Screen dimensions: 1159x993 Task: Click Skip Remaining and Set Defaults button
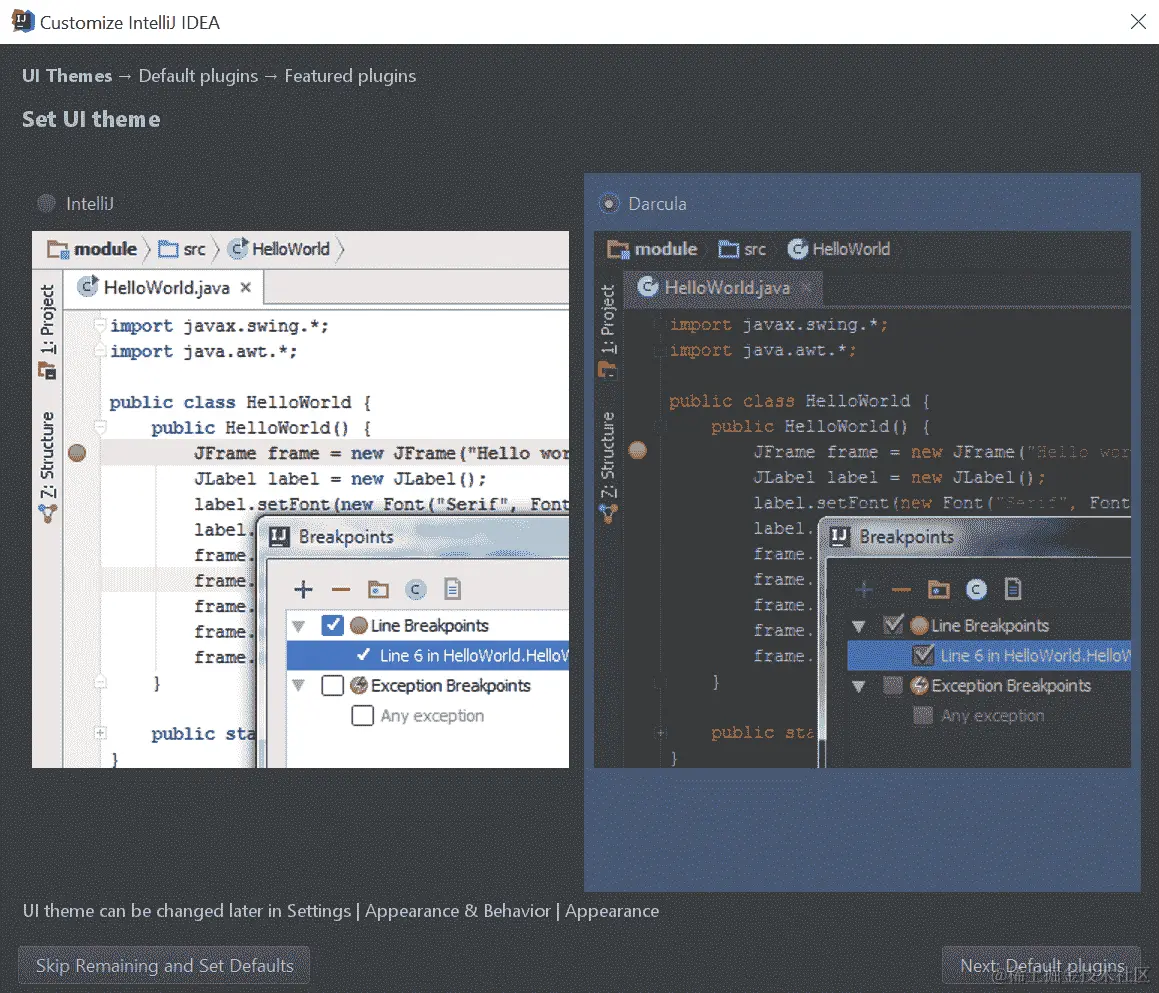[164, 965]
